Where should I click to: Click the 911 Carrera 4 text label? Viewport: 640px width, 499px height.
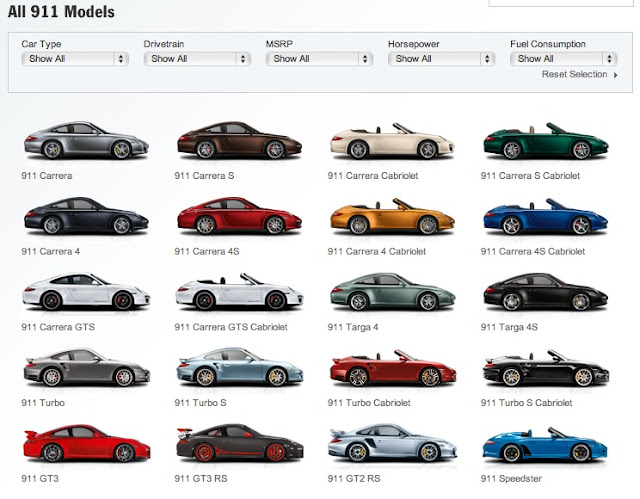click(51, 251)
